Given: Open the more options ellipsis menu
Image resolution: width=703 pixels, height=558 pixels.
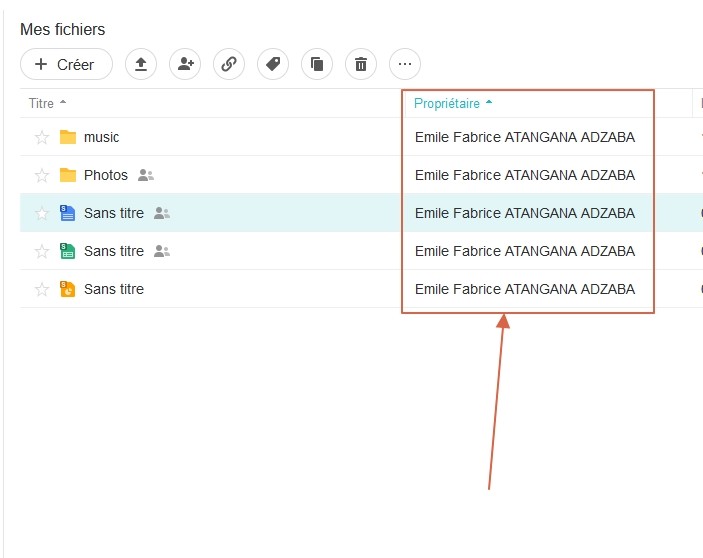Looking at the screenshot, I should click(x=405, y=64).
